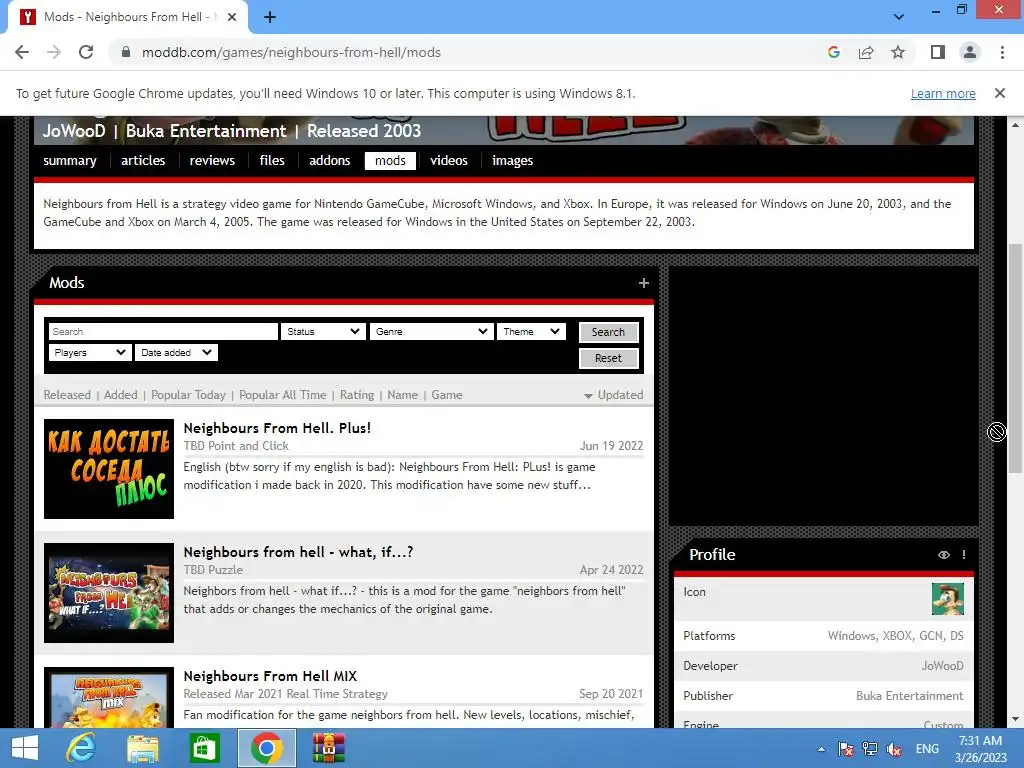Open the summary tab
The image size is (1024, 768).
tap(70, 161)
